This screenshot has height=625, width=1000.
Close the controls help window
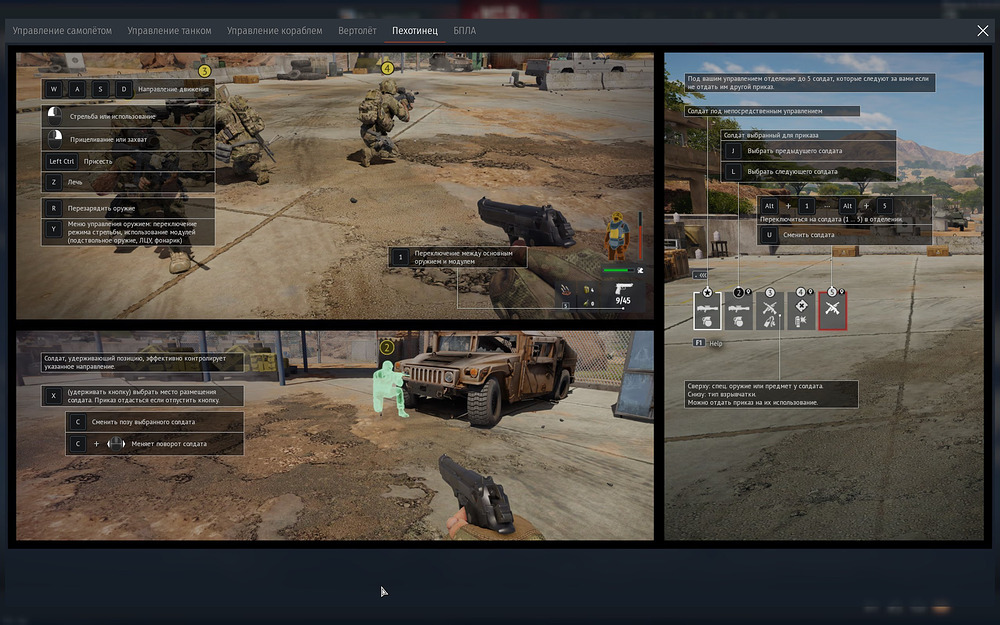(x=982, y=31)
